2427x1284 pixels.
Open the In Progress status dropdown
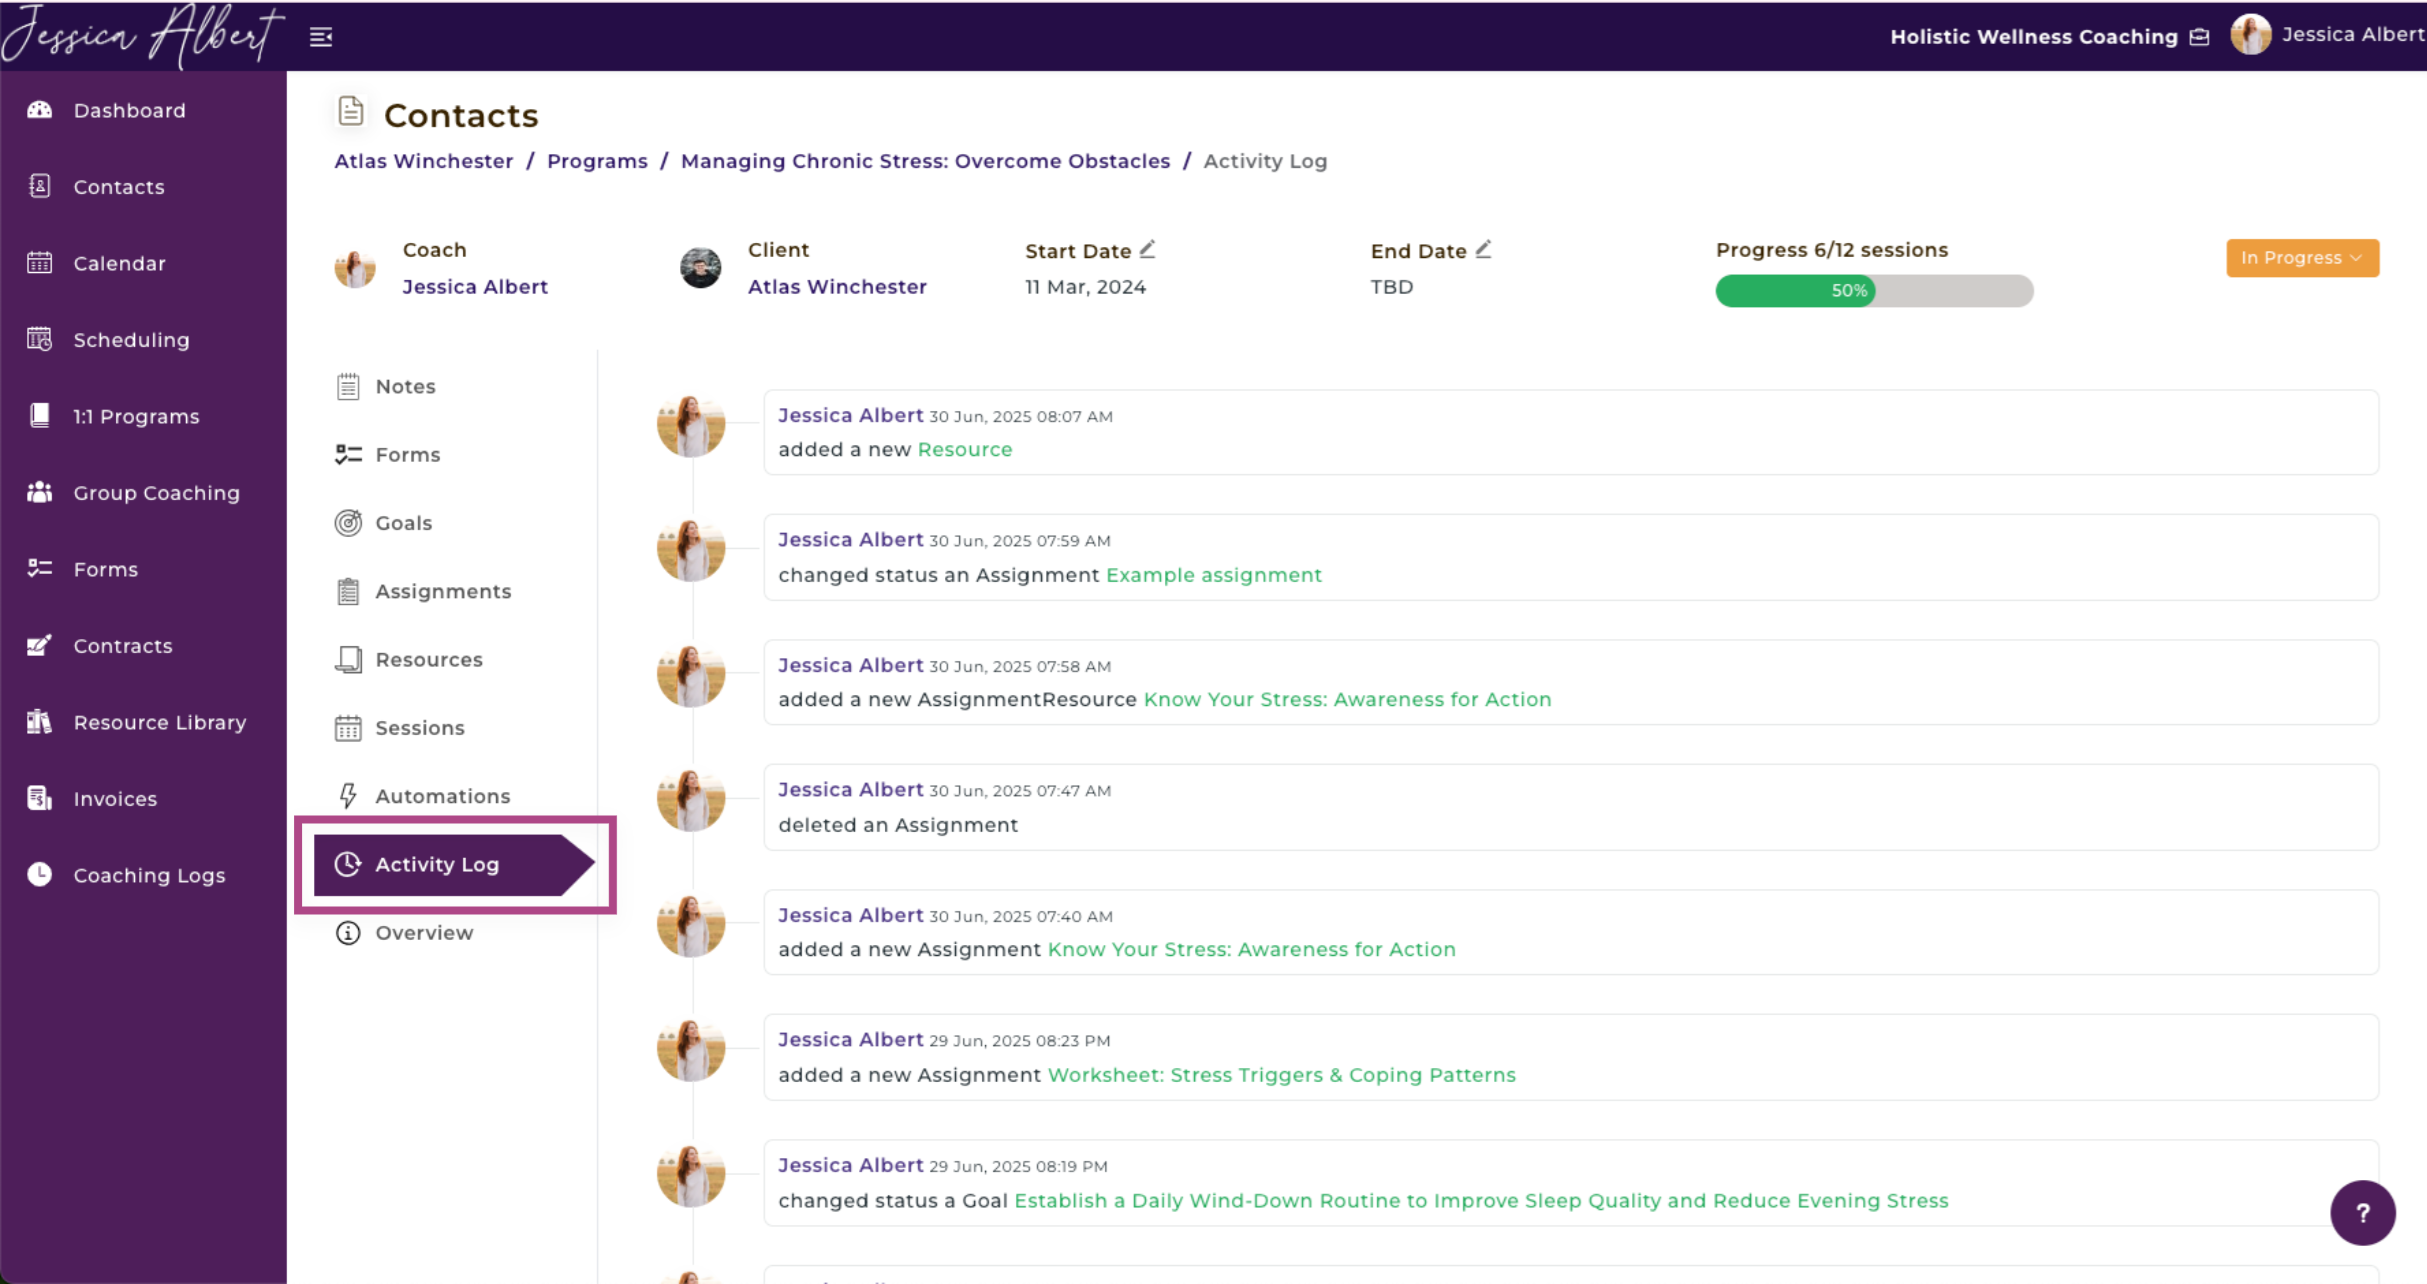point(2302,258)
